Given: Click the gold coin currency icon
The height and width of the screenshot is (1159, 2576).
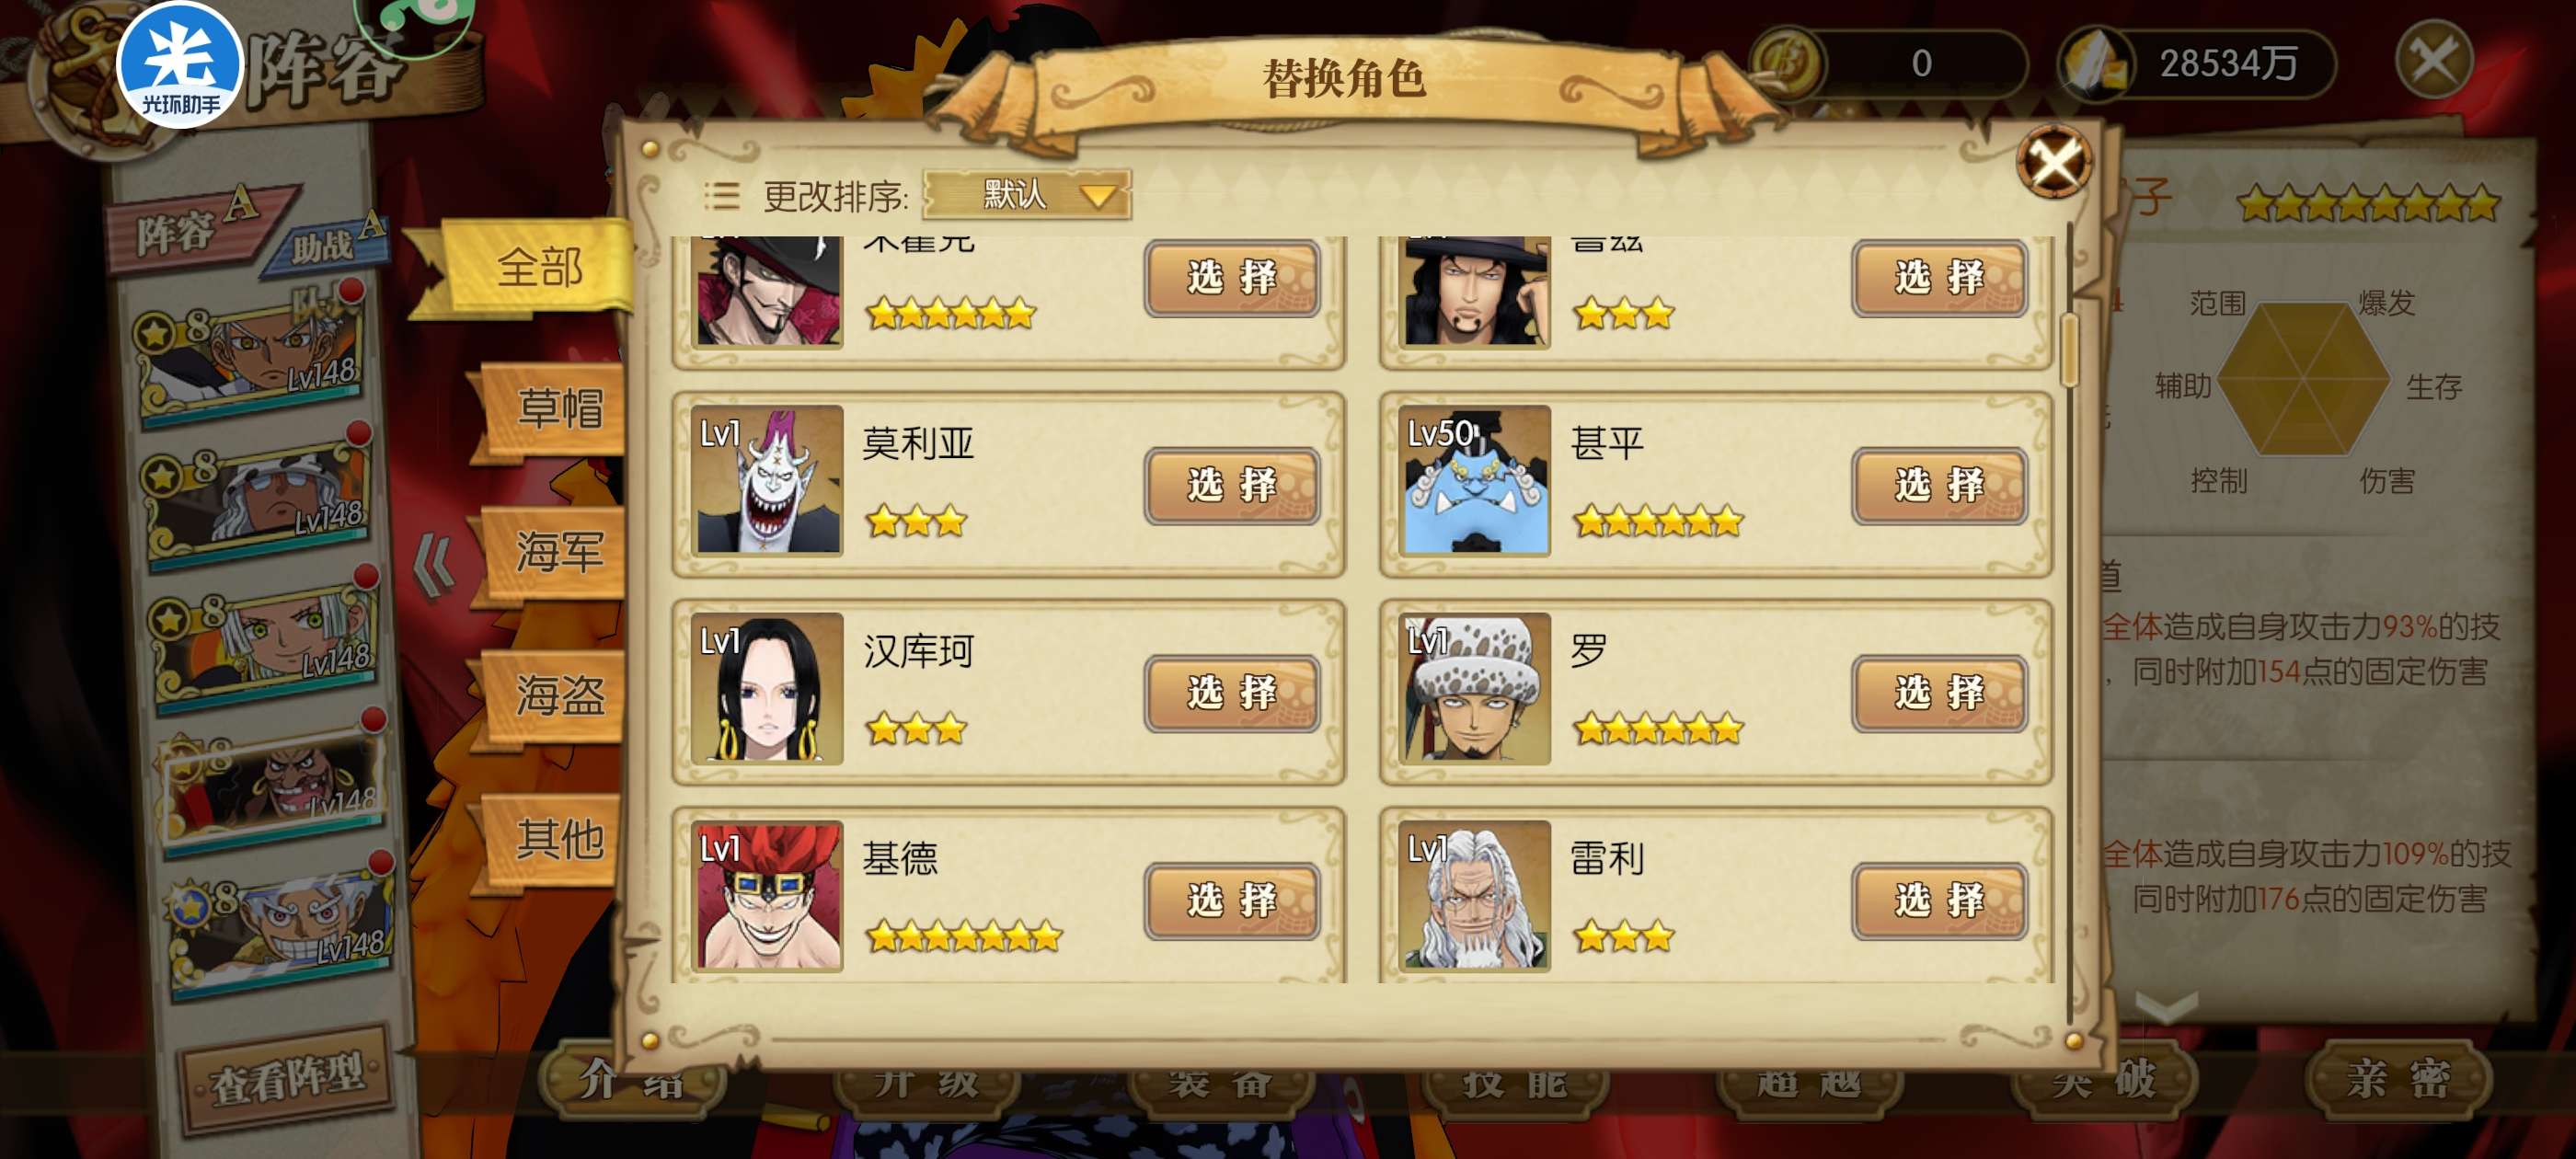Looking at the screenshot, I should coord(1788,62).
